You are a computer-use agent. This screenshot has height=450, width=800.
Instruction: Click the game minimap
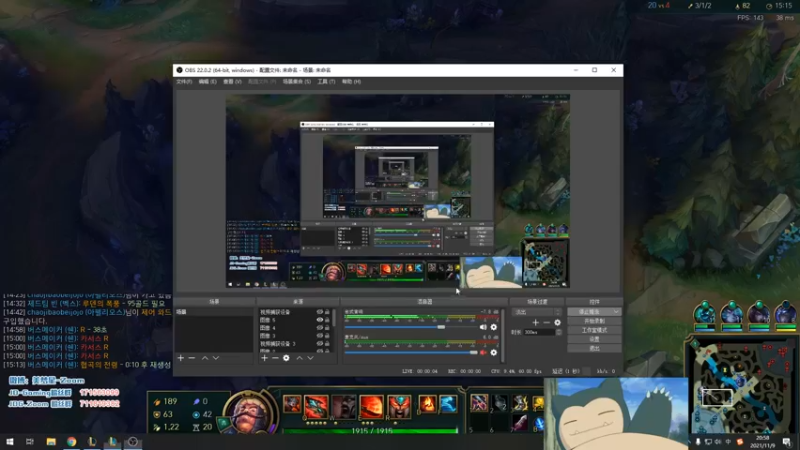coord(743,388)
